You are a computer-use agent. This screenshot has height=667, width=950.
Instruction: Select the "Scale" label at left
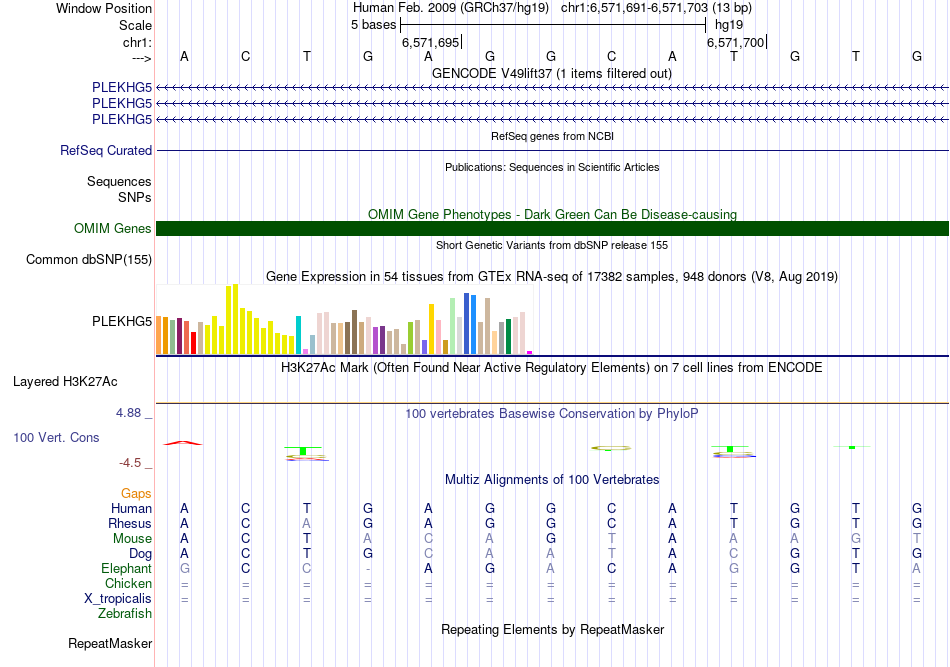(135, 25)
